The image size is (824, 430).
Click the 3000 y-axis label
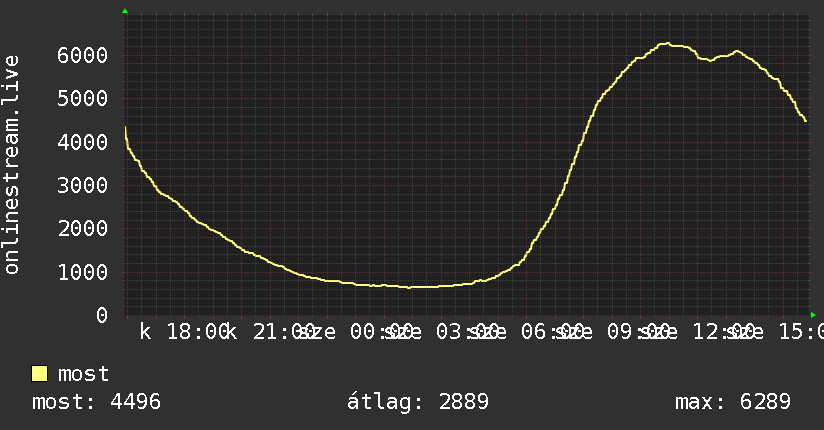(x=83, y=185)
